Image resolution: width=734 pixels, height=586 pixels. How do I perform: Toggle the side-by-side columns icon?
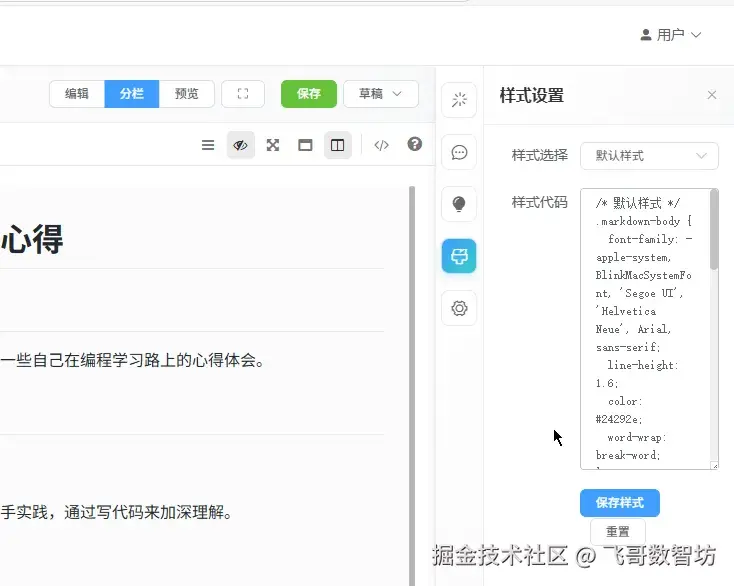(338, 145)
